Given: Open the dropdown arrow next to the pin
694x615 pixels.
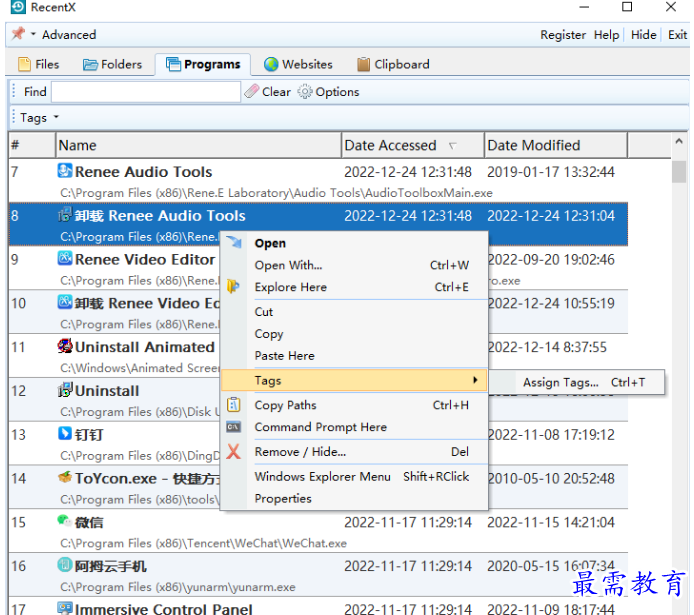Looking at the screenshot, I should click(x=33, y=34).
